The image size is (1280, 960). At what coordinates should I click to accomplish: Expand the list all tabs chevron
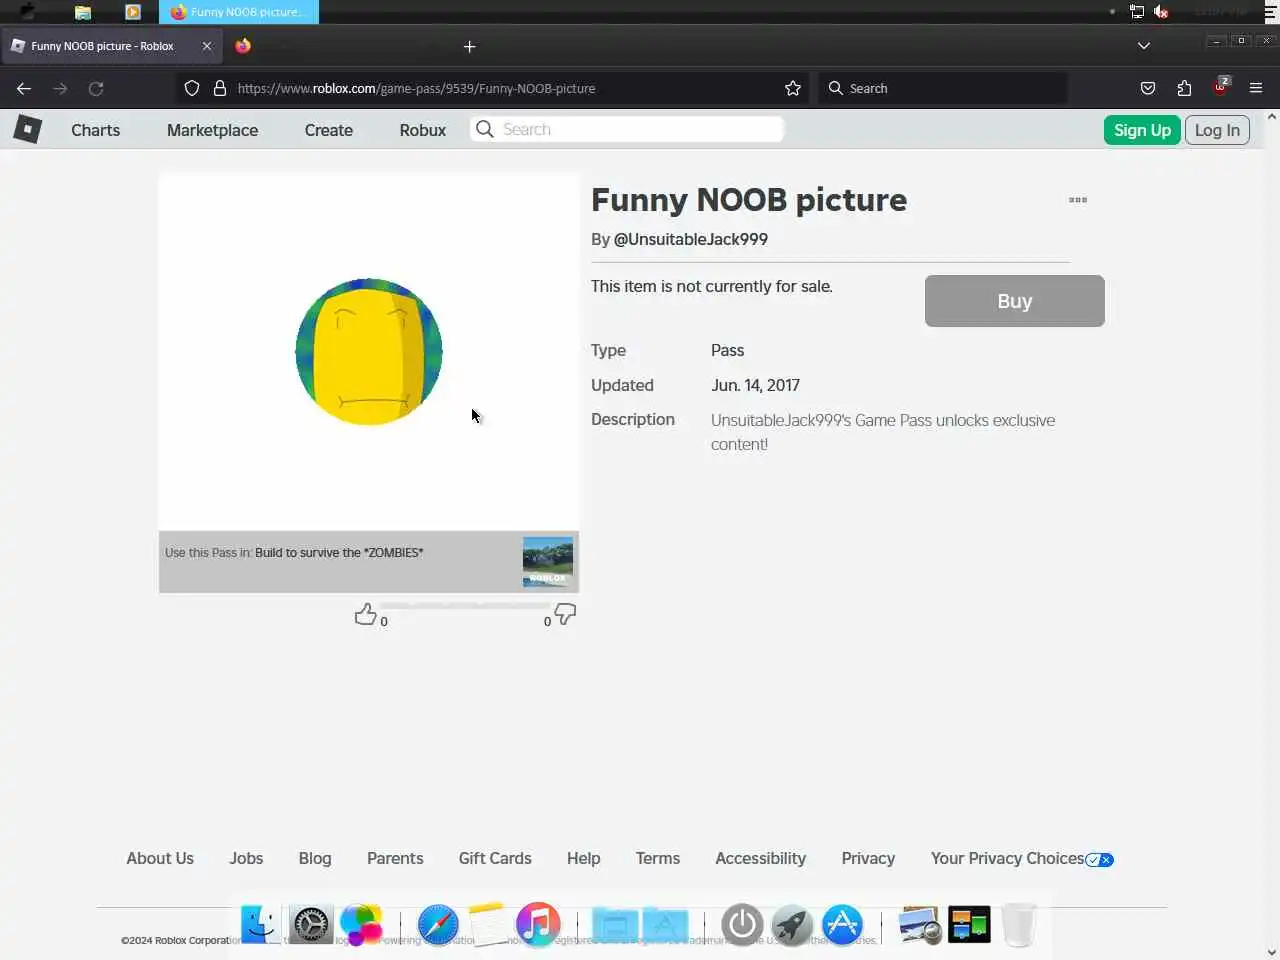(x=1144, y=46)
